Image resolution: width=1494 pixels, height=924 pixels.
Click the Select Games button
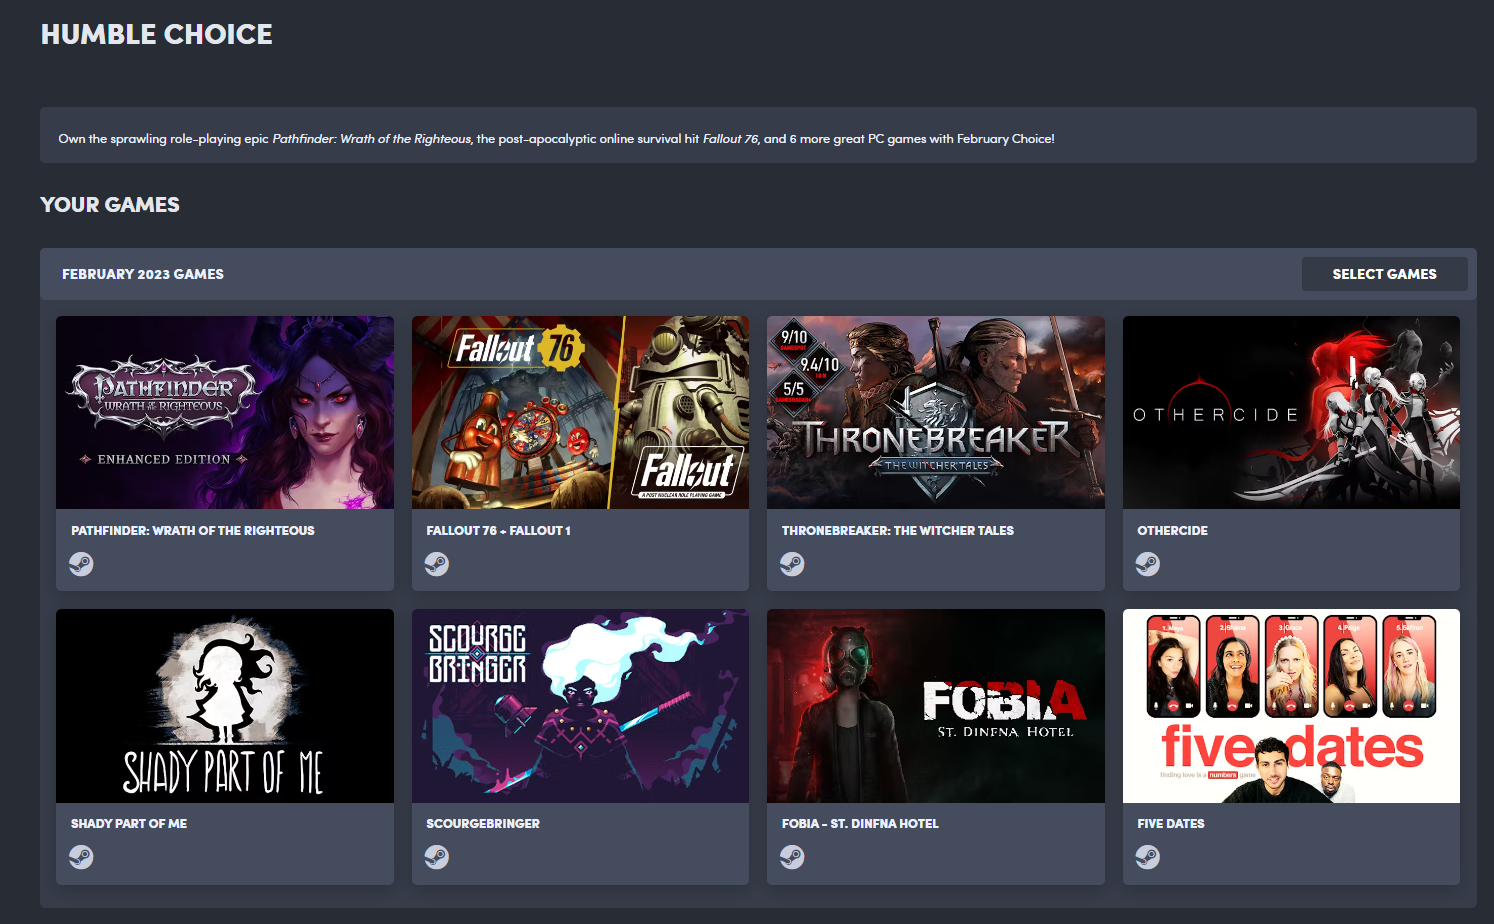pos(1384,274)
